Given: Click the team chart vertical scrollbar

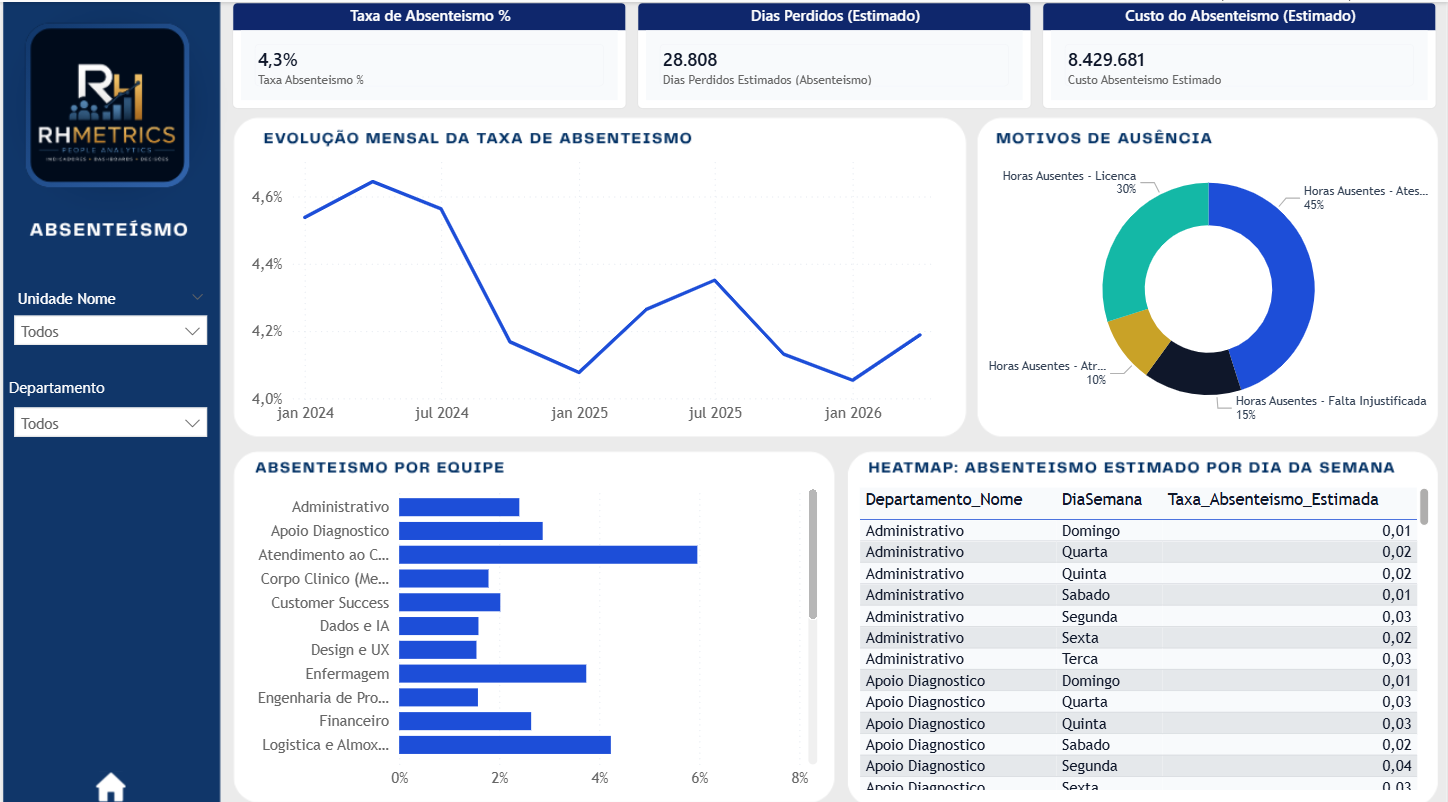Looking at the screenshot, I should click(x=813, y=554).
